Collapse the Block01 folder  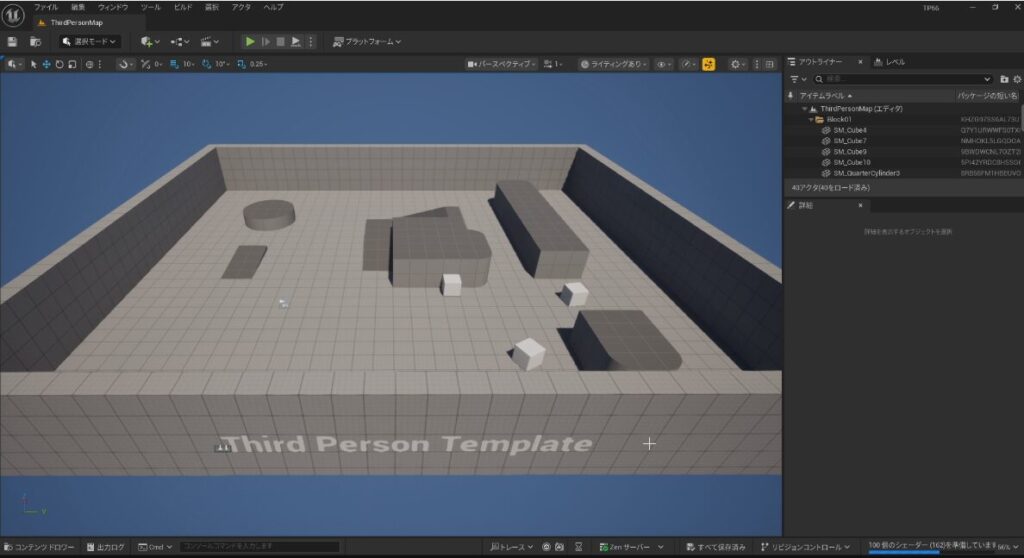[811, 120]
